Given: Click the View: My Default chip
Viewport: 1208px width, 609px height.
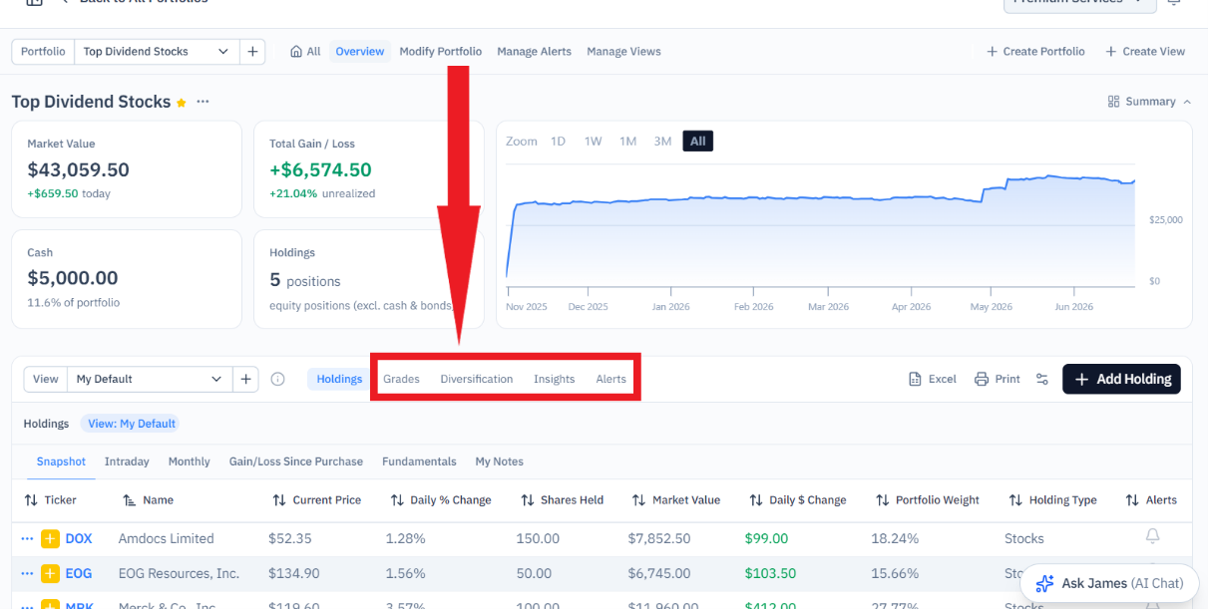Looking at the screenshot, I should coord(131,424).
